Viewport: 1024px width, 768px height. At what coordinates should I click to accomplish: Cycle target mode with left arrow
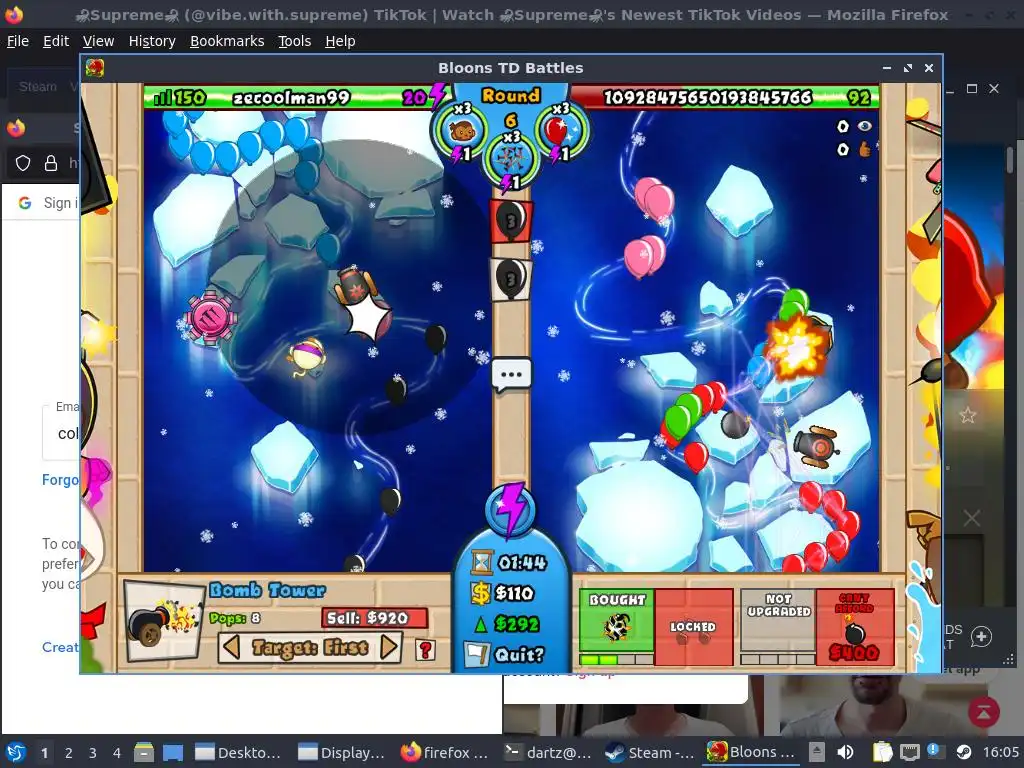tap(231, 648)
